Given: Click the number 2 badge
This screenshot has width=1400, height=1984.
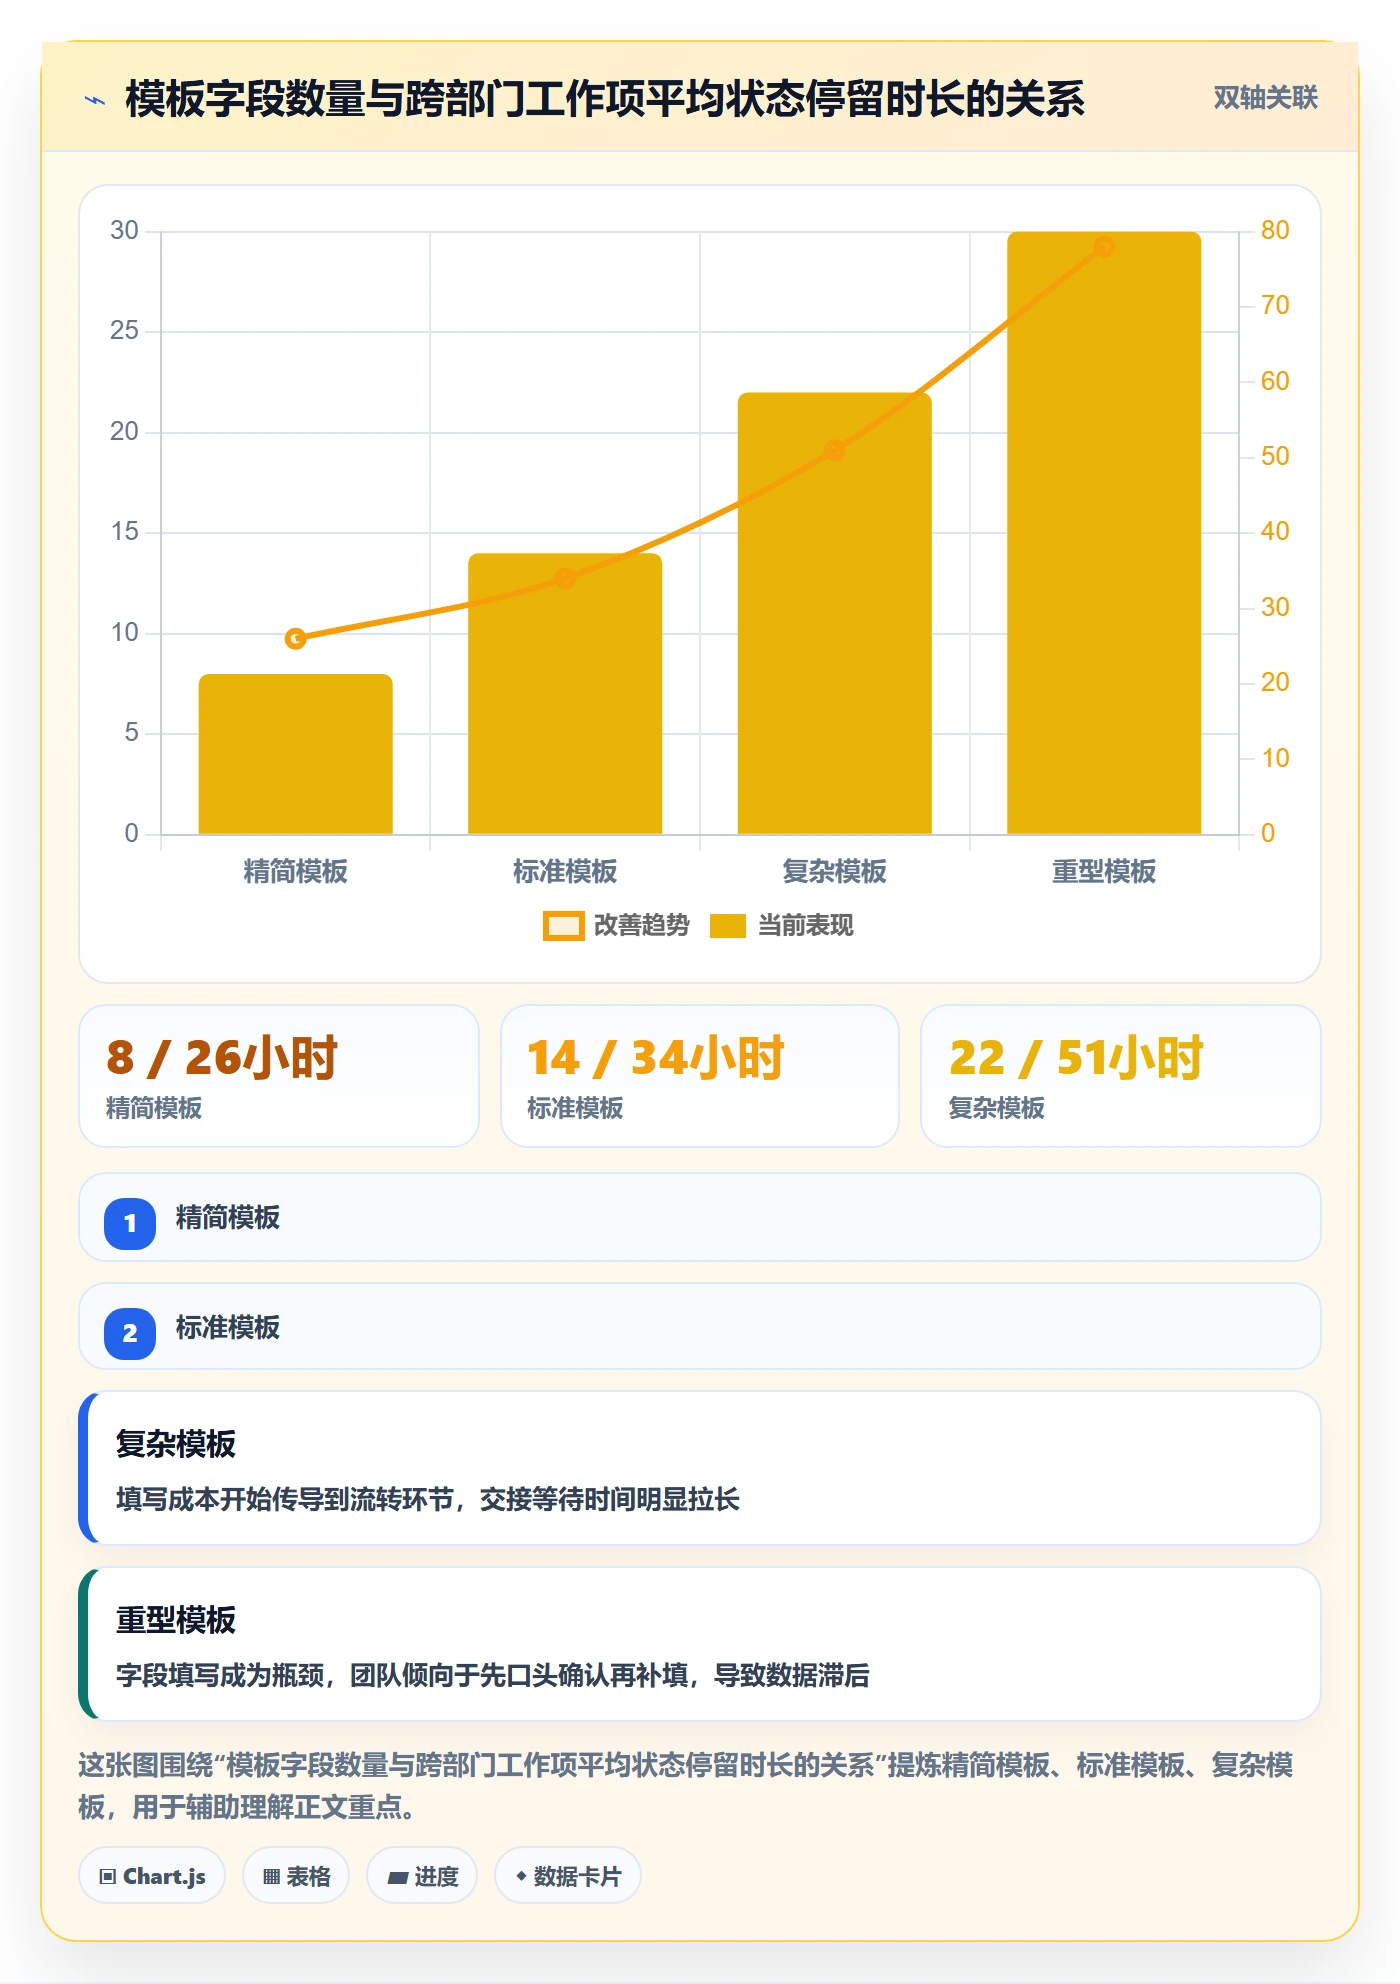Looking at the screenshot, I should [x=130, y=1333].
